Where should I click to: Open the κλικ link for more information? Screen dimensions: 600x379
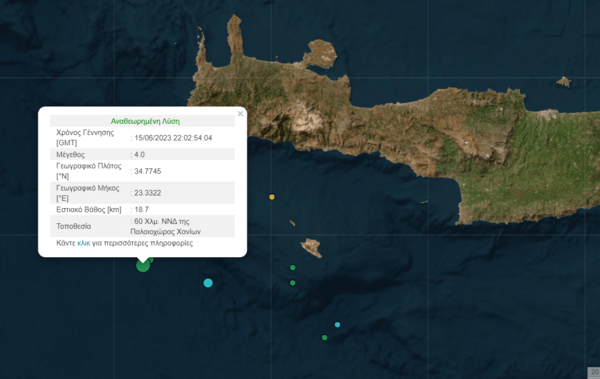click(x=83, y=243)
